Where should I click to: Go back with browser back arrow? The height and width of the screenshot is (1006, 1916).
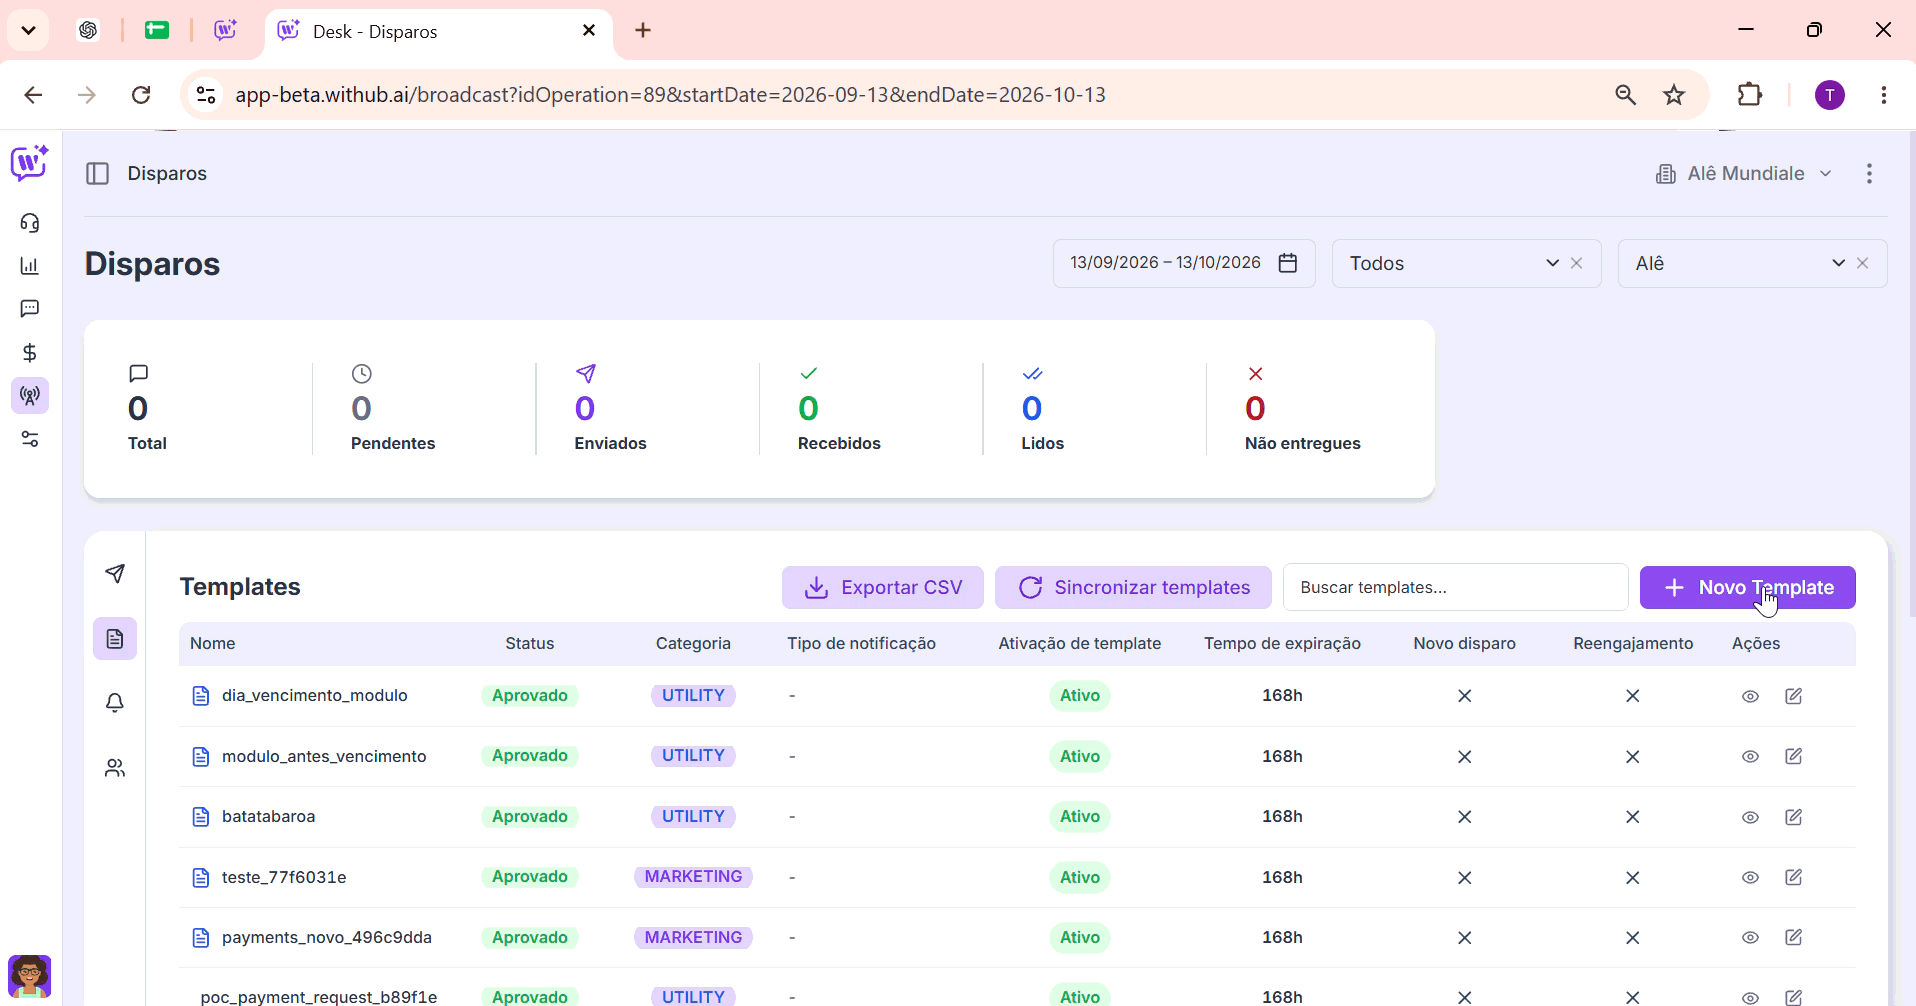pyautogui.click(x=33, y=95)
